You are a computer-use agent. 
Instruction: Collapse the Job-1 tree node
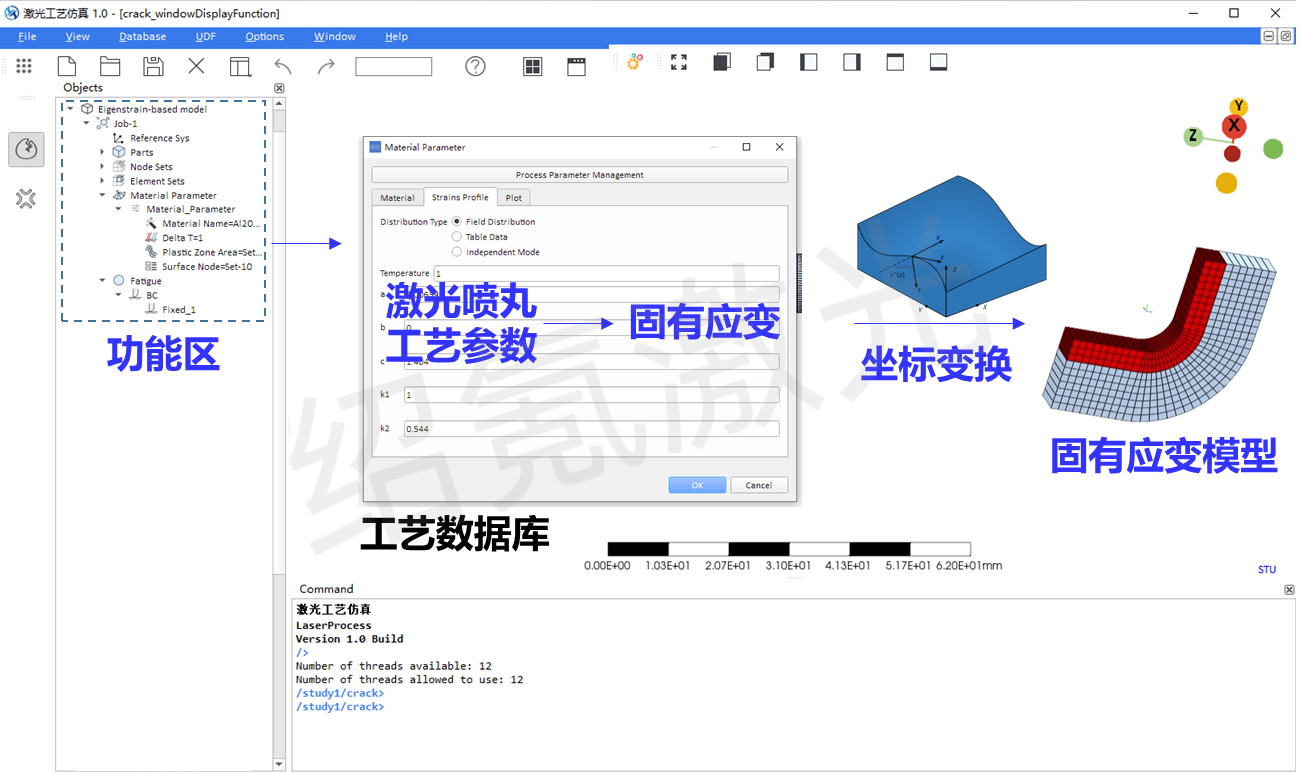pos(86,123)
